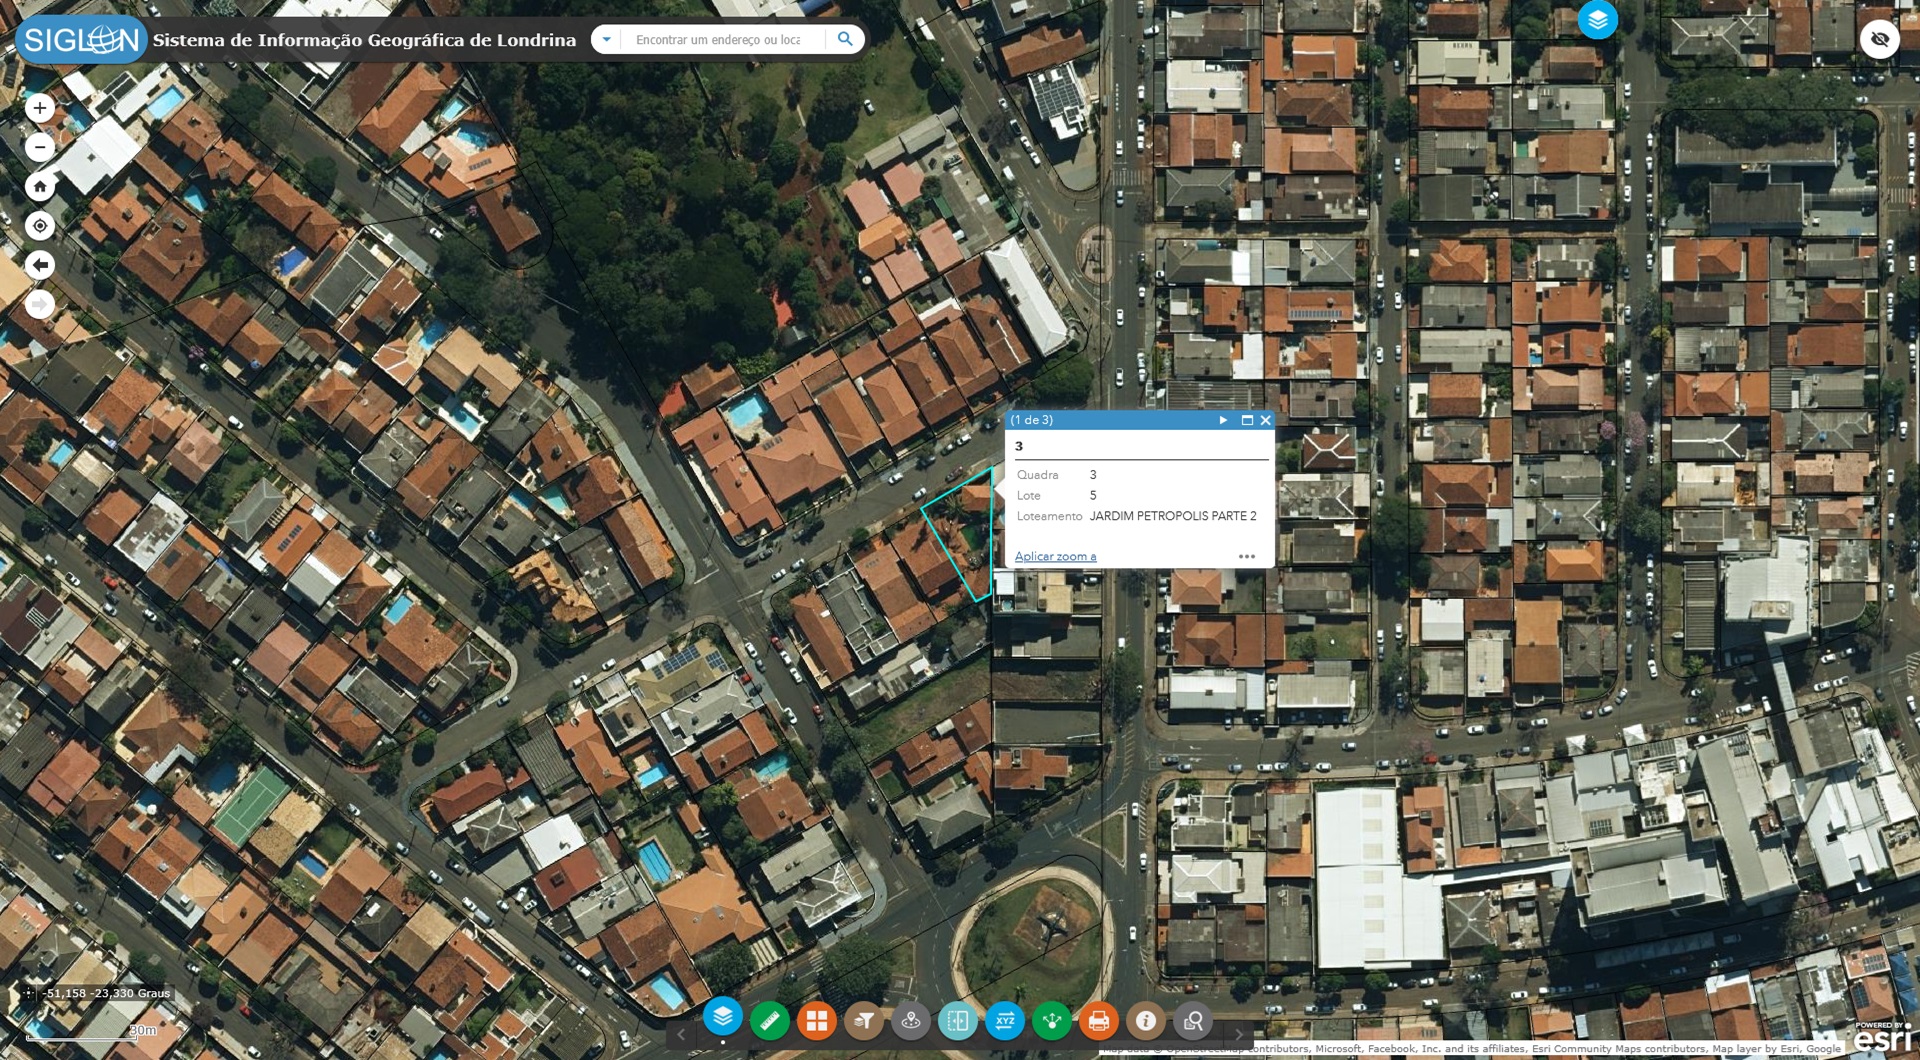Screen dimensions: 1920x1060
Task: Activate the swipe compare tool
Action: coord(958,1021)
